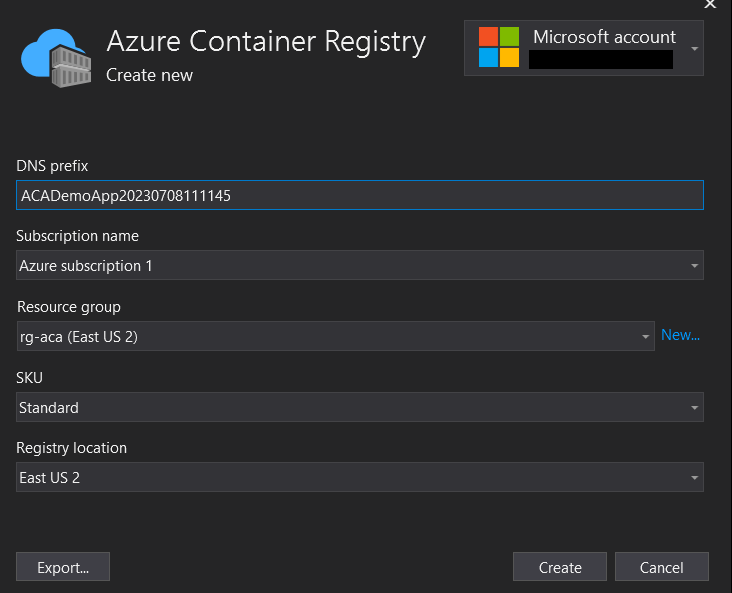Click the redacted account email bar
Image resolution: width=732 pixels, height=593 pixels.
click(600, 60)
